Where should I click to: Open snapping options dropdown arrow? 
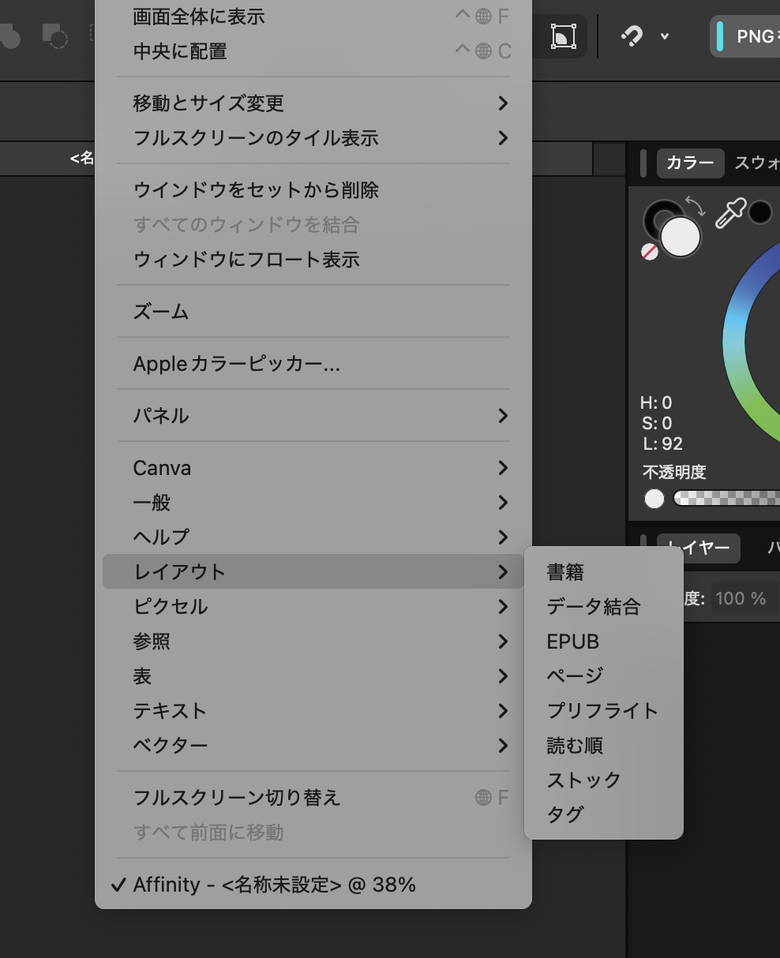(665, 37)
